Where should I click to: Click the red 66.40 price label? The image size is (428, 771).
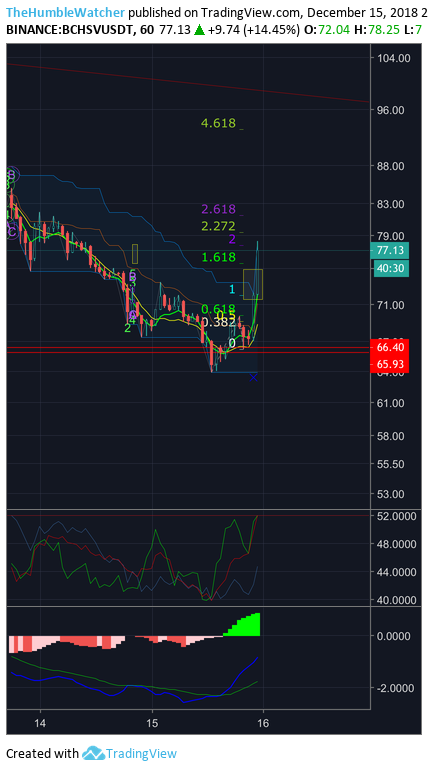coord(390,347)
